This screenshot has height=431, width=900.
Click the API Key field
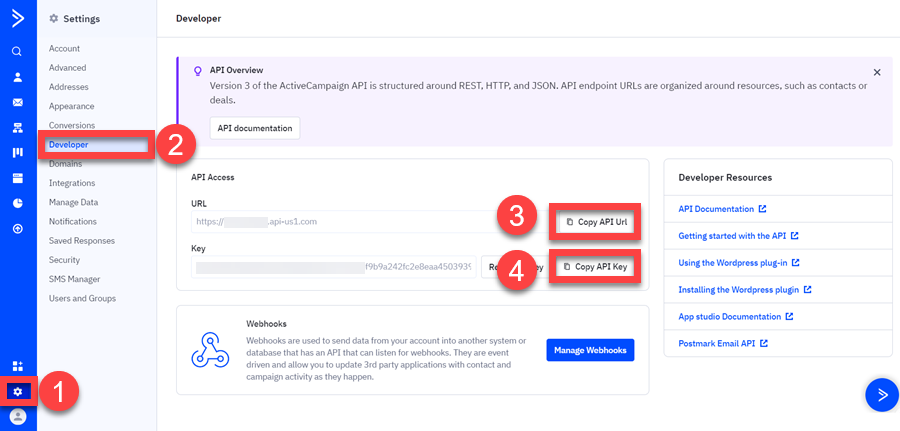333,267
